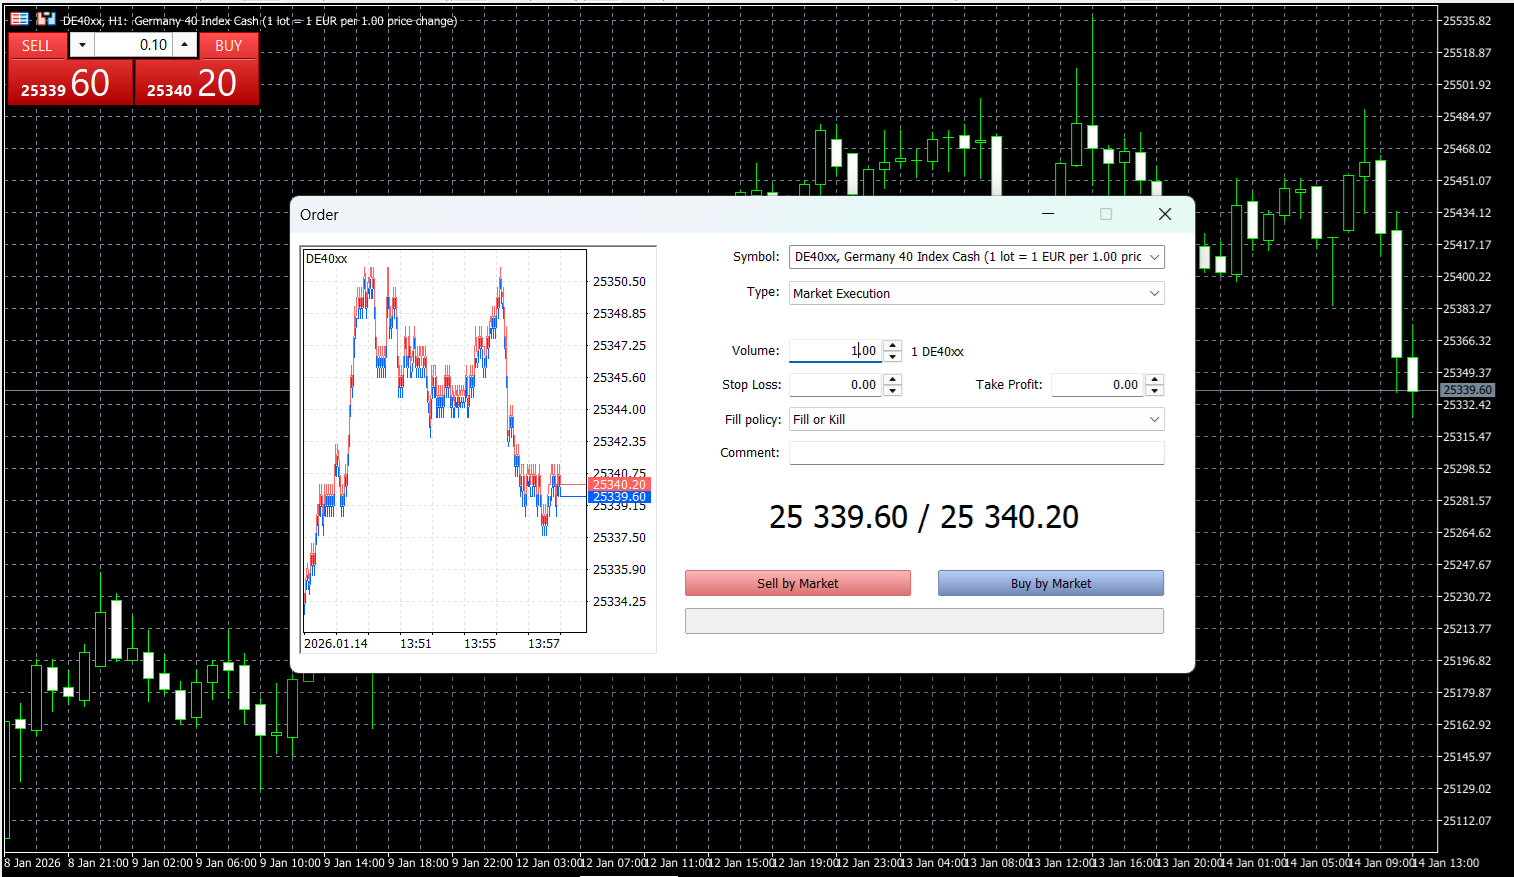Click the Volume input field
Viewport: 1514px width, 877px height.
point(836,351)
